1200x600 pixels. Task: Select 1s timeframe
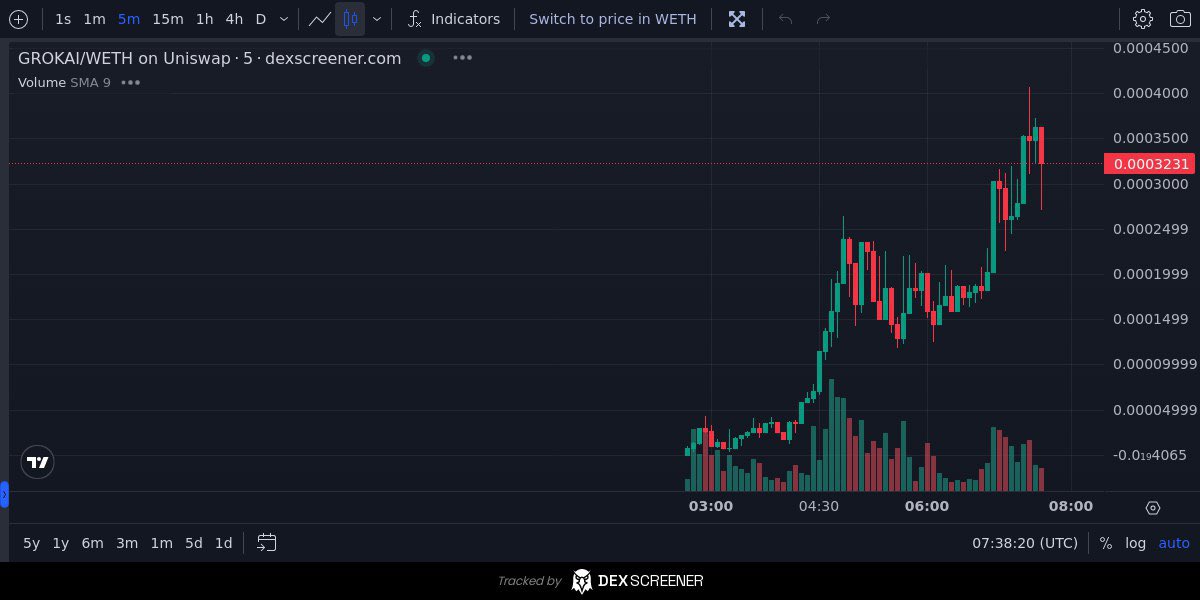(63, 19)
